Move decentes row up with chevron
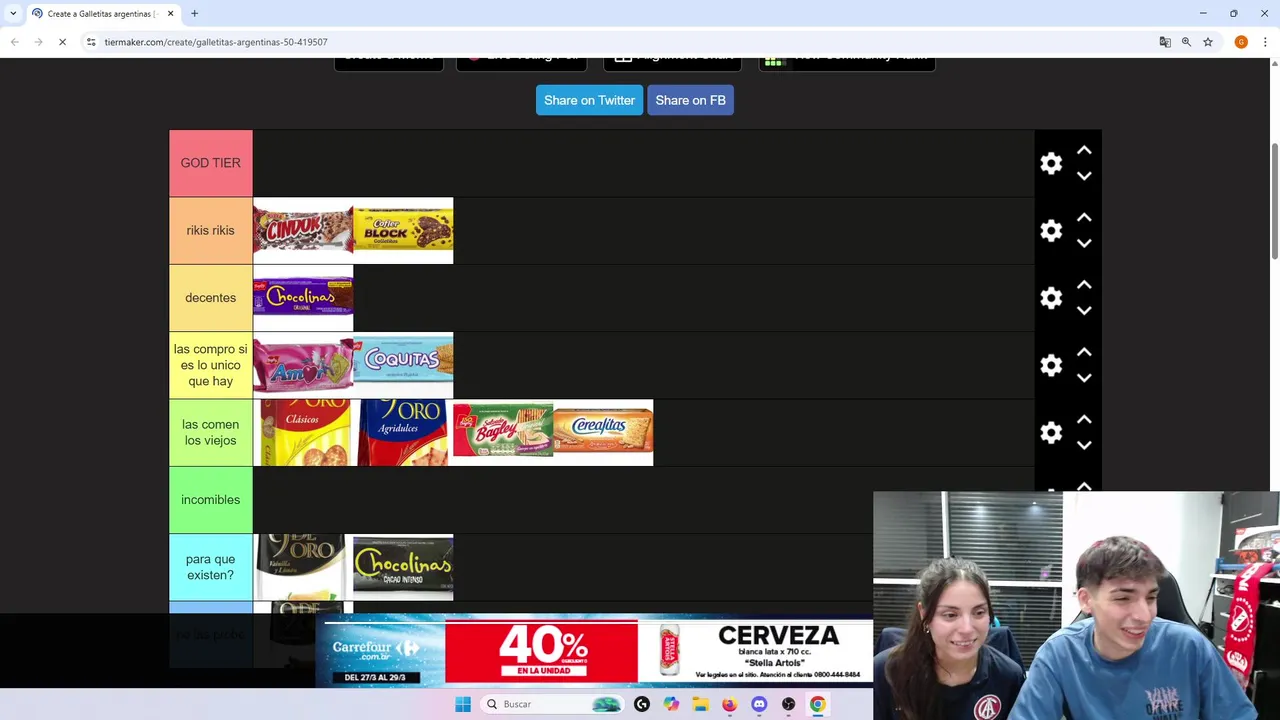Image resolution: width=1280 pixels, height=720 pixels. pyautogui.click(x=1084, y=285)
